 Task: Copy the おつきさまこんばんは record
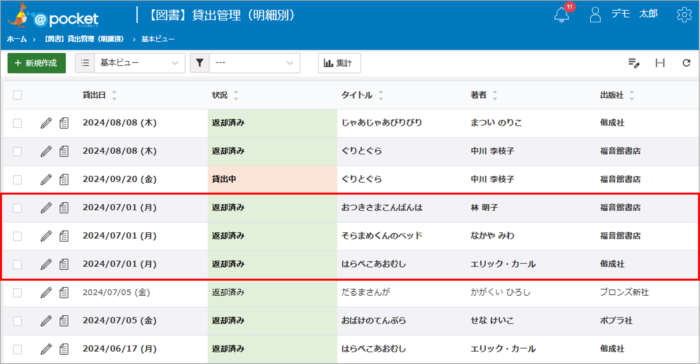click(64, 208)
